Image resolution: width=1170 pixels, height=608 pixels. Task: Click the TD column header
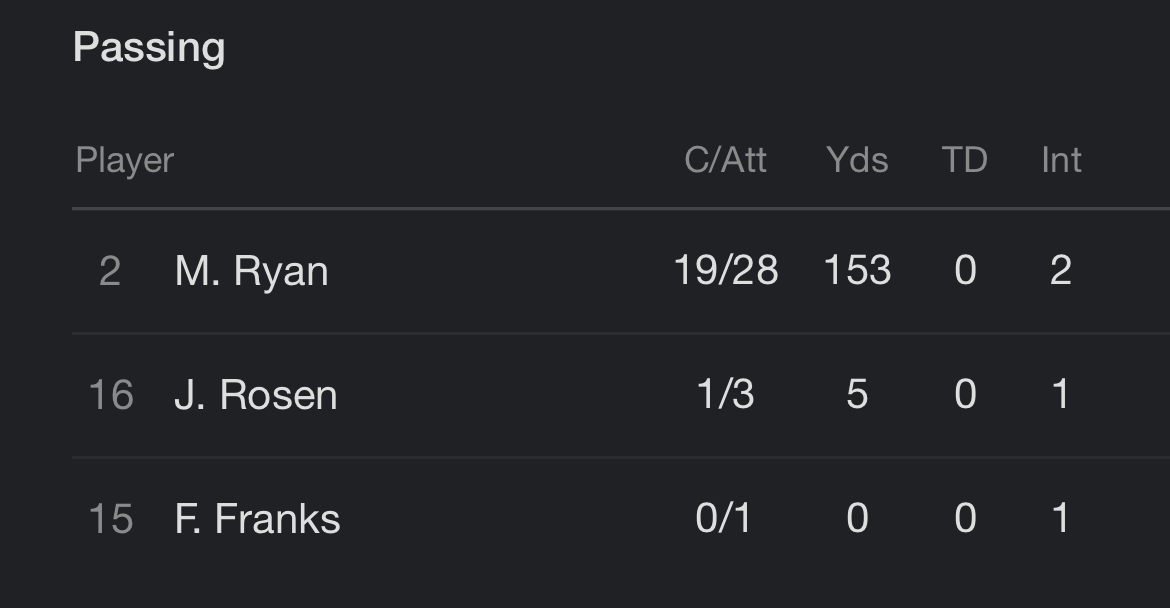(x=965, y=160)
